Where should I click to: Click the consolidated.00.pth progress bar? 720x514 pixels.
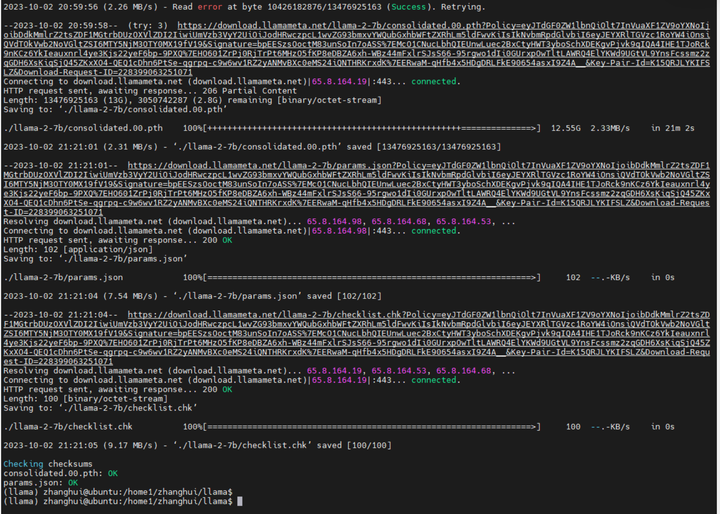click(361, 128)
